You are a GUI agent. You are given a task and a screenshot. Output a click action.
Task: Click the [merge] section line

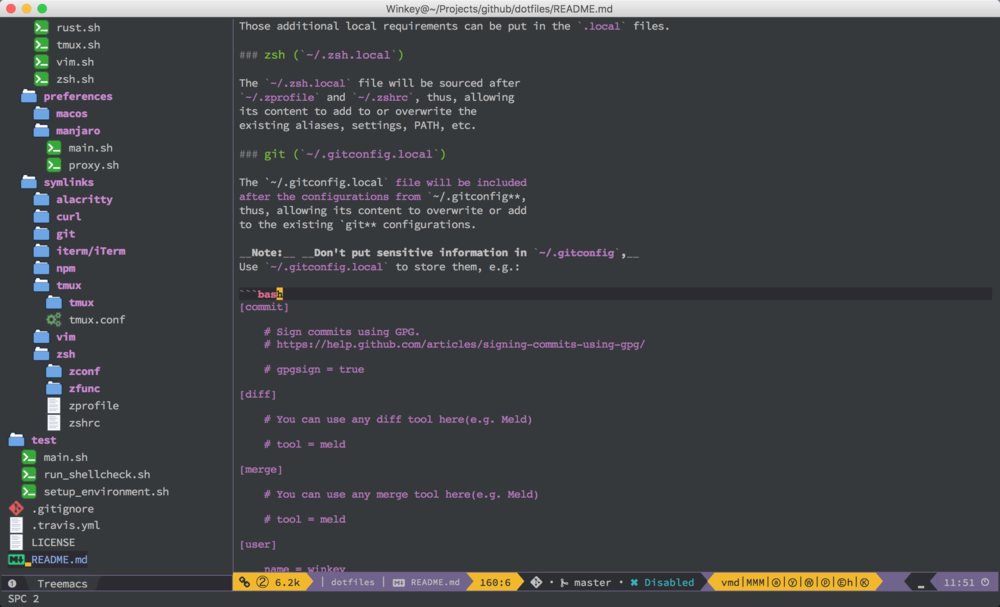261,470
